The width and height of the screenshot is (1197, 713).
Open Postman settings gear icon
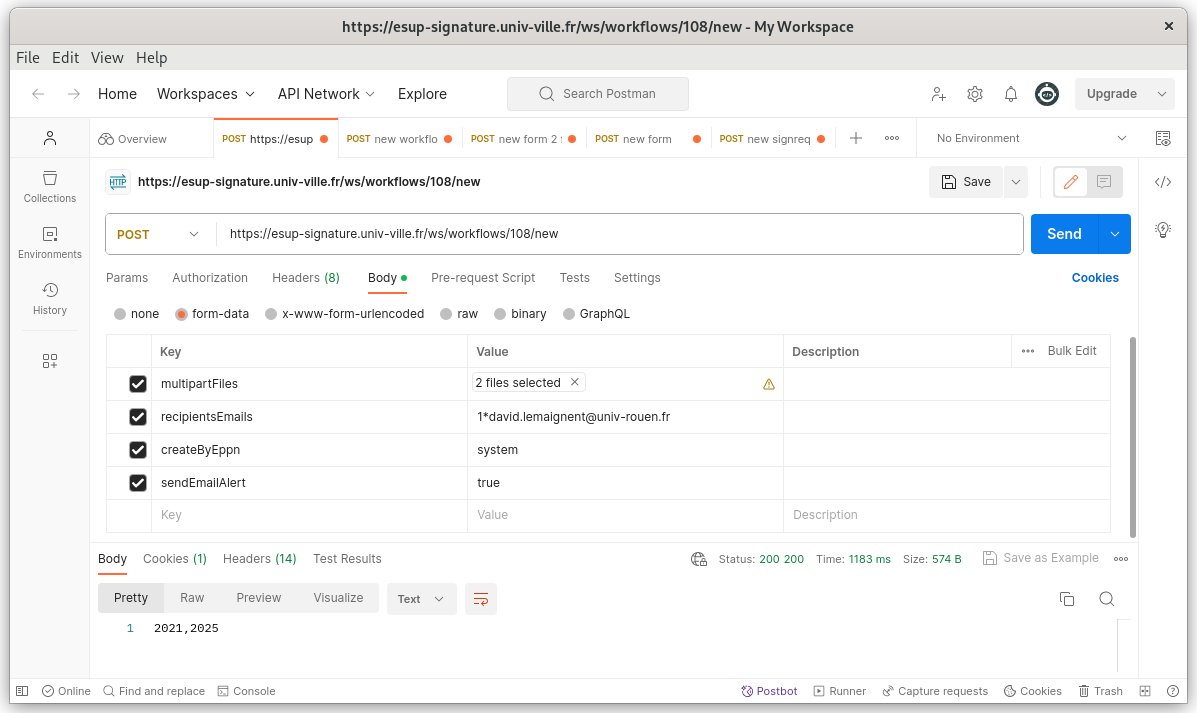click(x=974, y=94)
